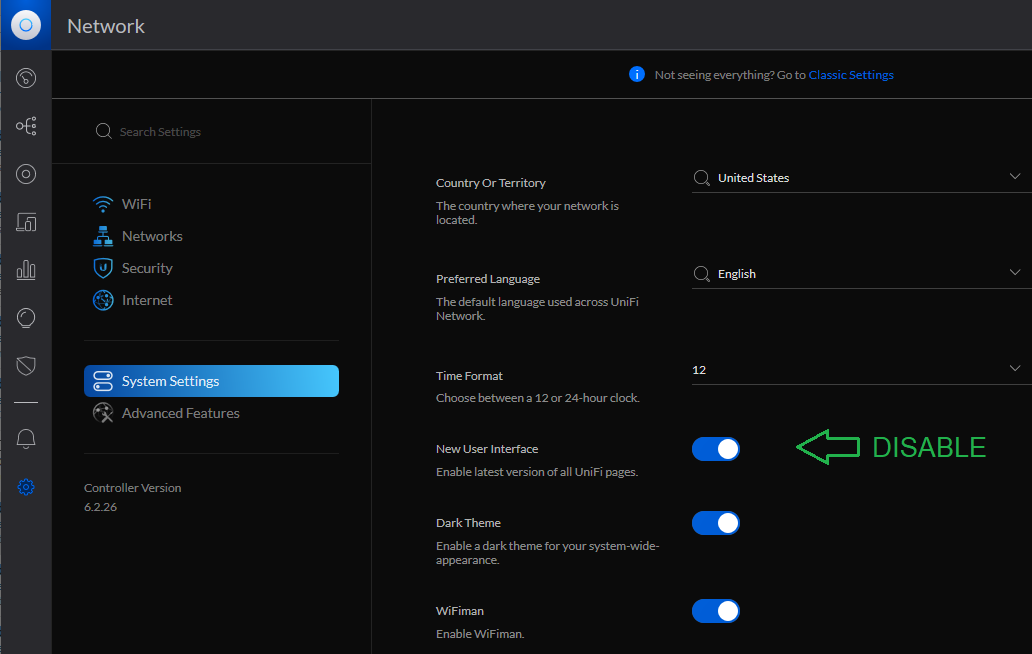Screen dimensions: 1032x654
Task: Click the magnifier icon beside English
Action: 702,274
